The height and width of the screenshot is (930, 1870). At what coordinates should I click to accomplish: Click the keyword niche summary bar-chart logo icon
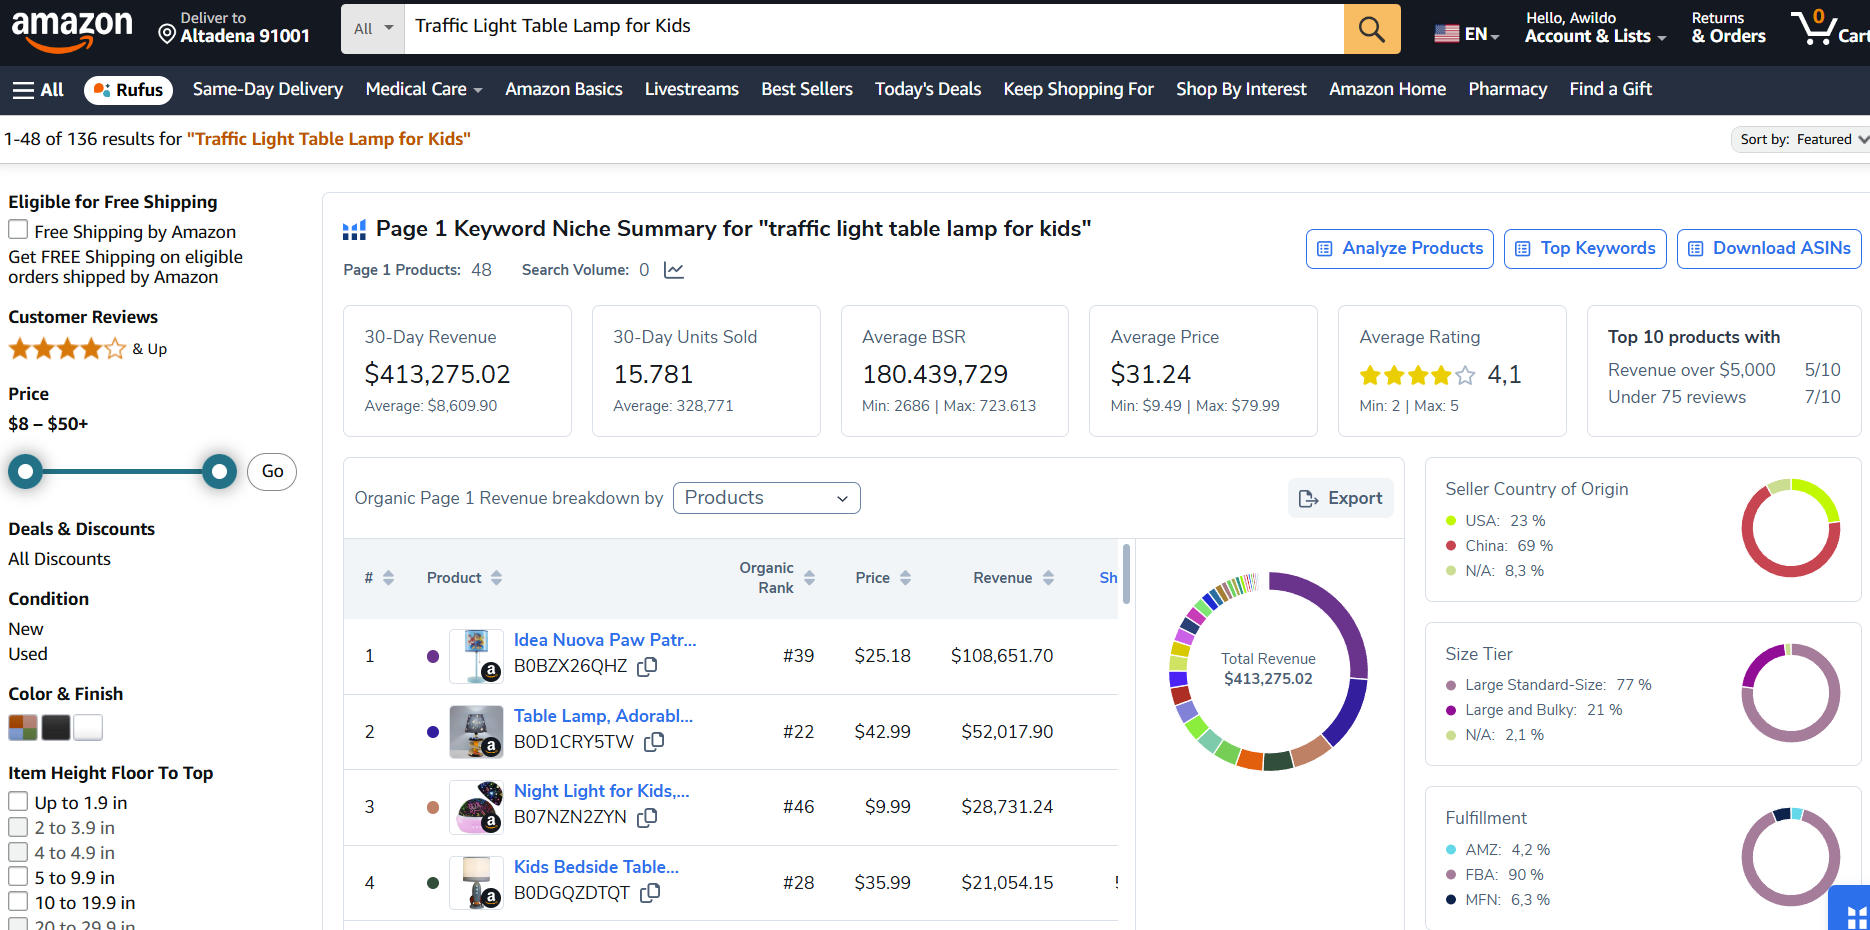tap(354, 230)
